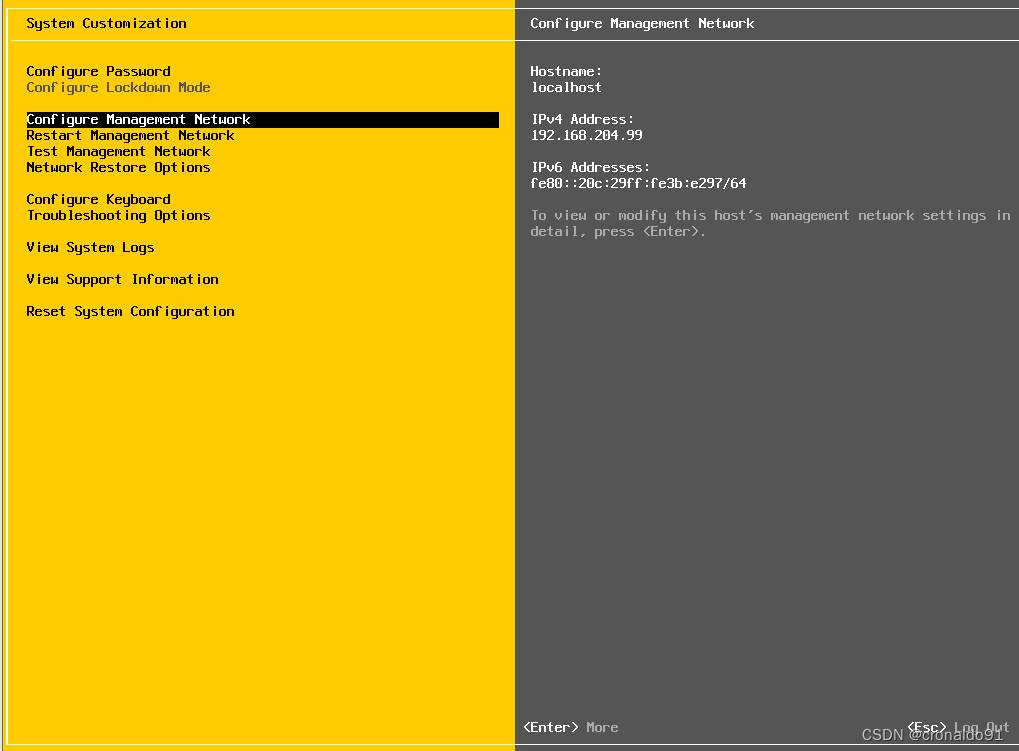Click the management network help description text
Image resolution: width=1019 pixels, height=751 pixels.
click(770, 223)
